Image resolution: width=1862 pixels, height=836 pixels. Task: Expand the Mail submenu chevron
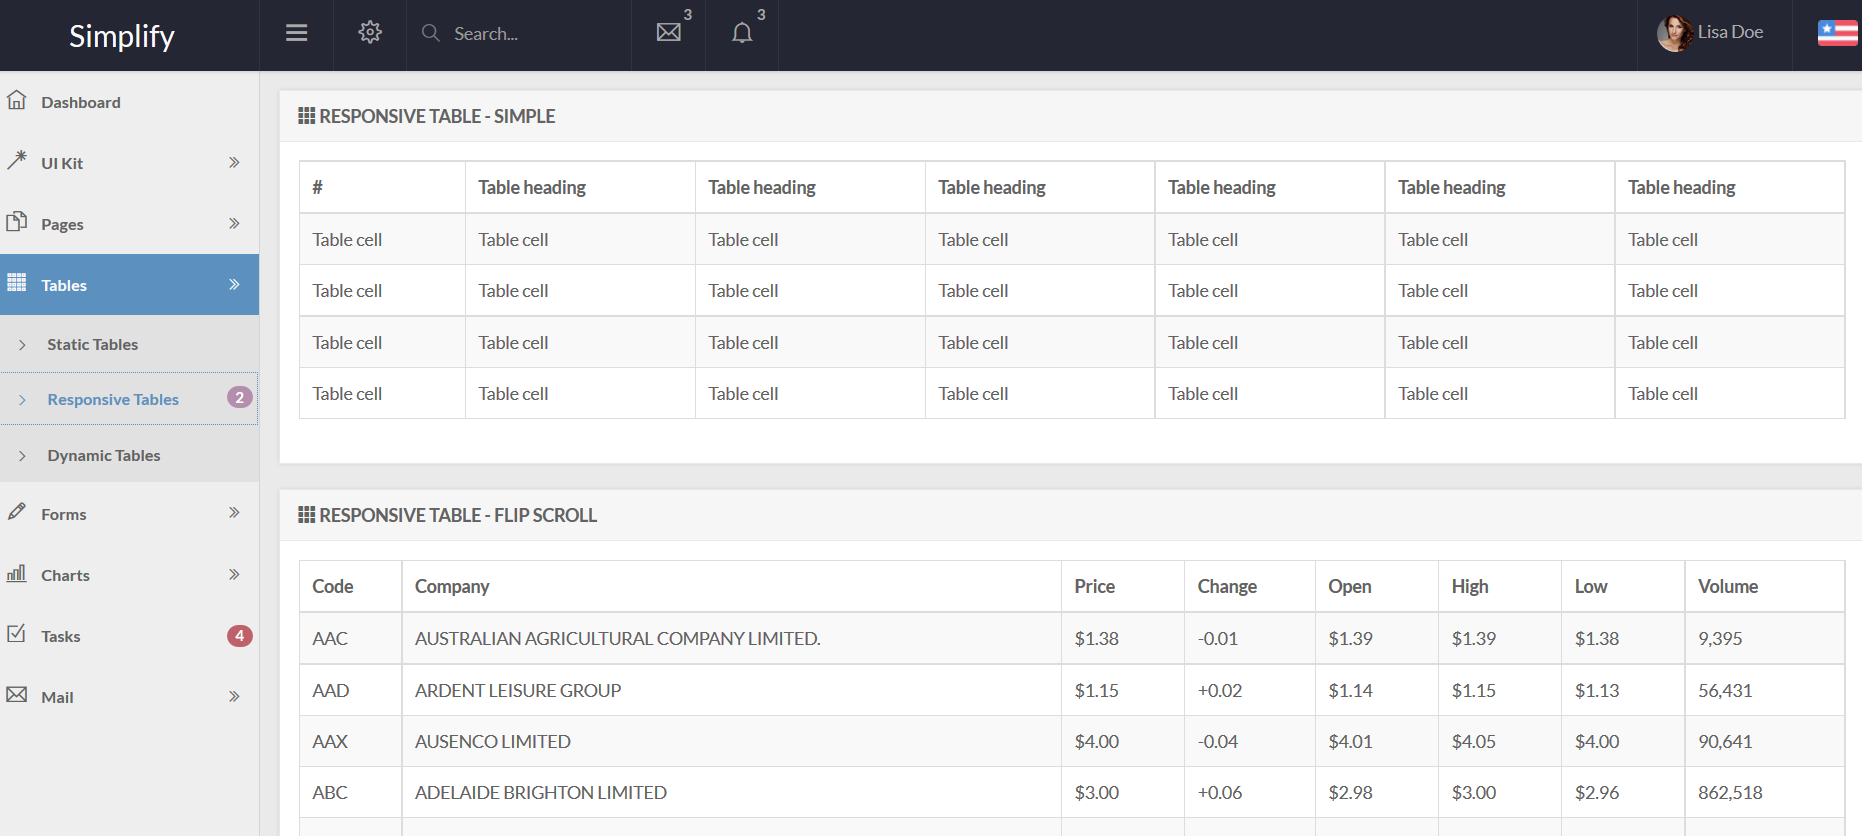(x=234, y=696)
